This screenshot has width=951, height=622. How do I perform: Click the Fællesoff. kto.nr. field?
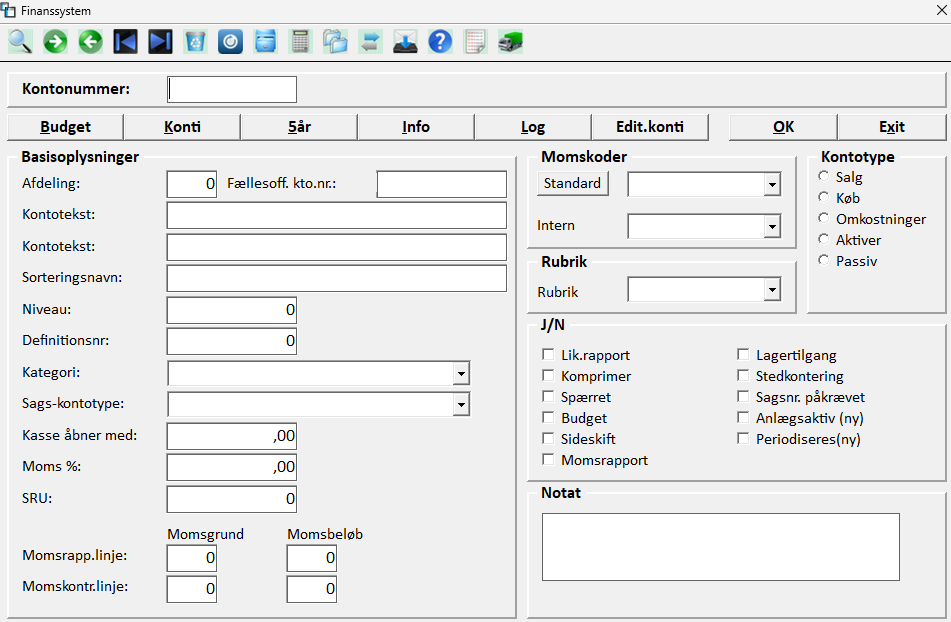coord(442,184)
